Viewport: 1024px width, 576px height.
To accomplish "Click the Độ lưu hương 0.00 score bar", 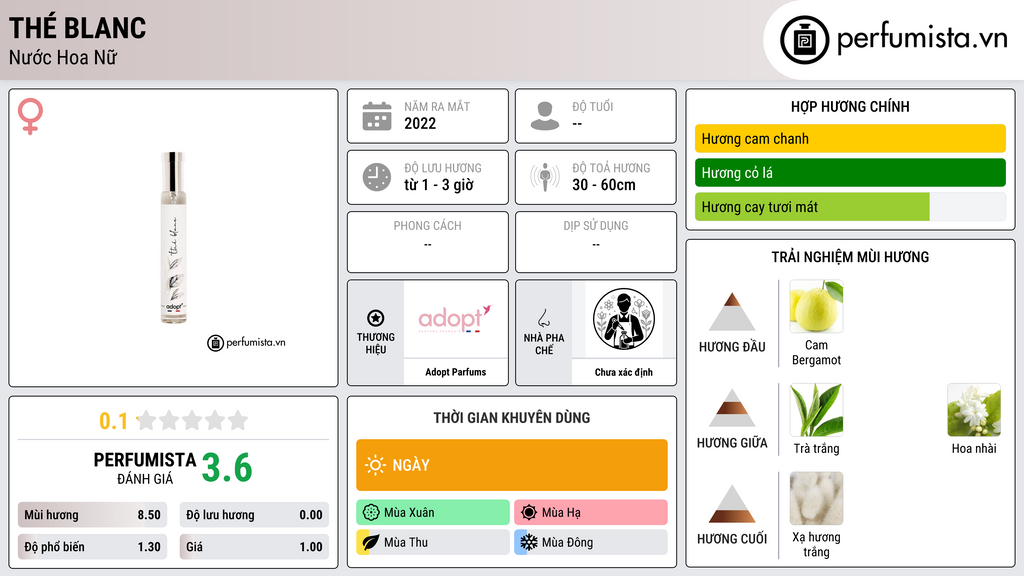I will (x=254, y=515).
